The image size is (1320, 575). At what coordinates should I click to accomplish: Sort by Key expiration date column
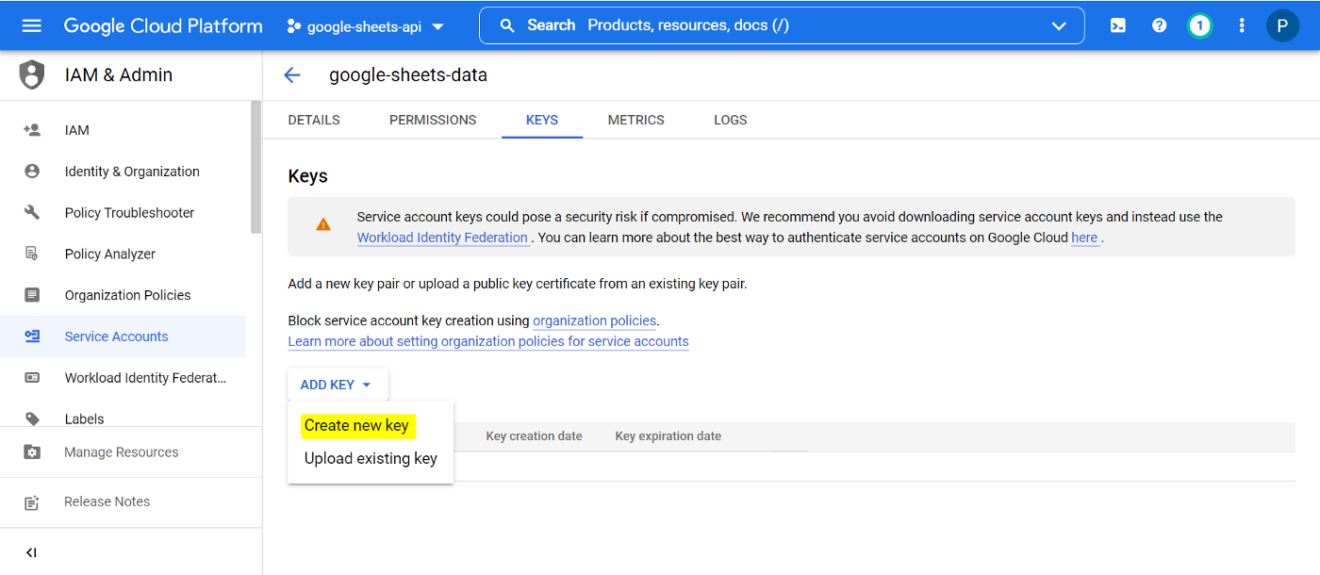coord(668,436)
